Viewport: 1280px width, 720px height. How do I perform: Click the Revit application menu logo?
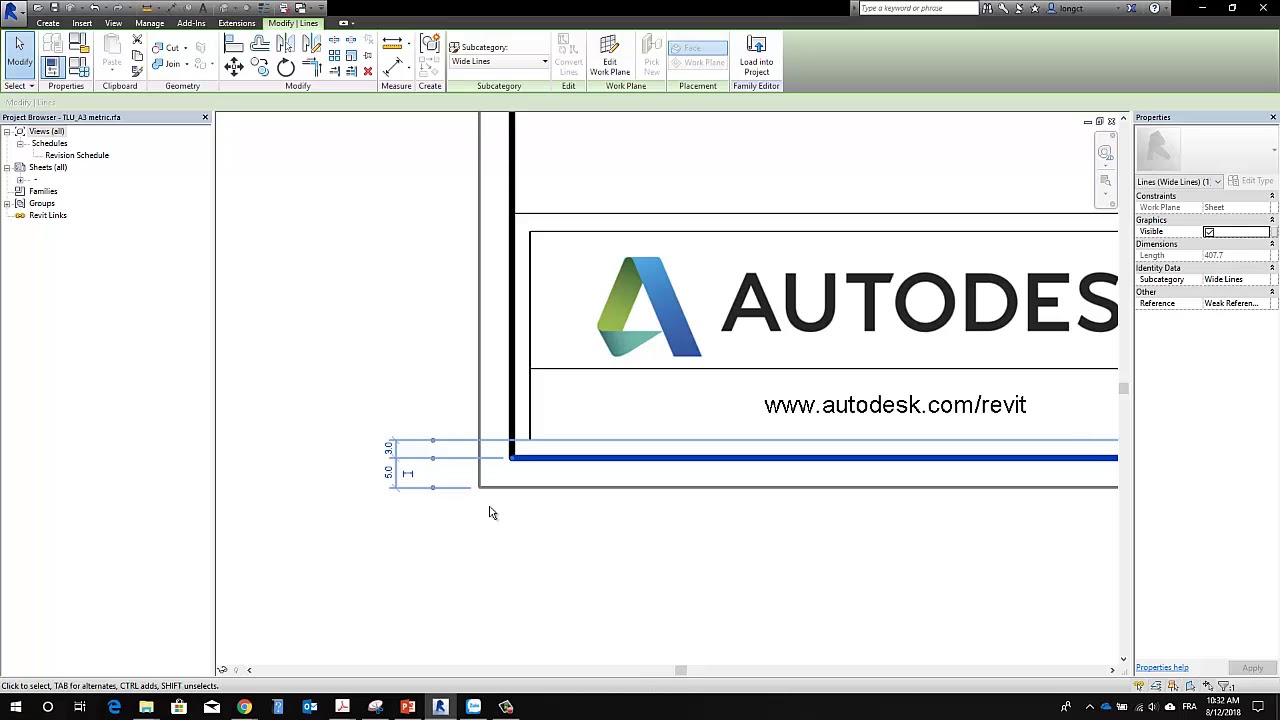[12, 12]
